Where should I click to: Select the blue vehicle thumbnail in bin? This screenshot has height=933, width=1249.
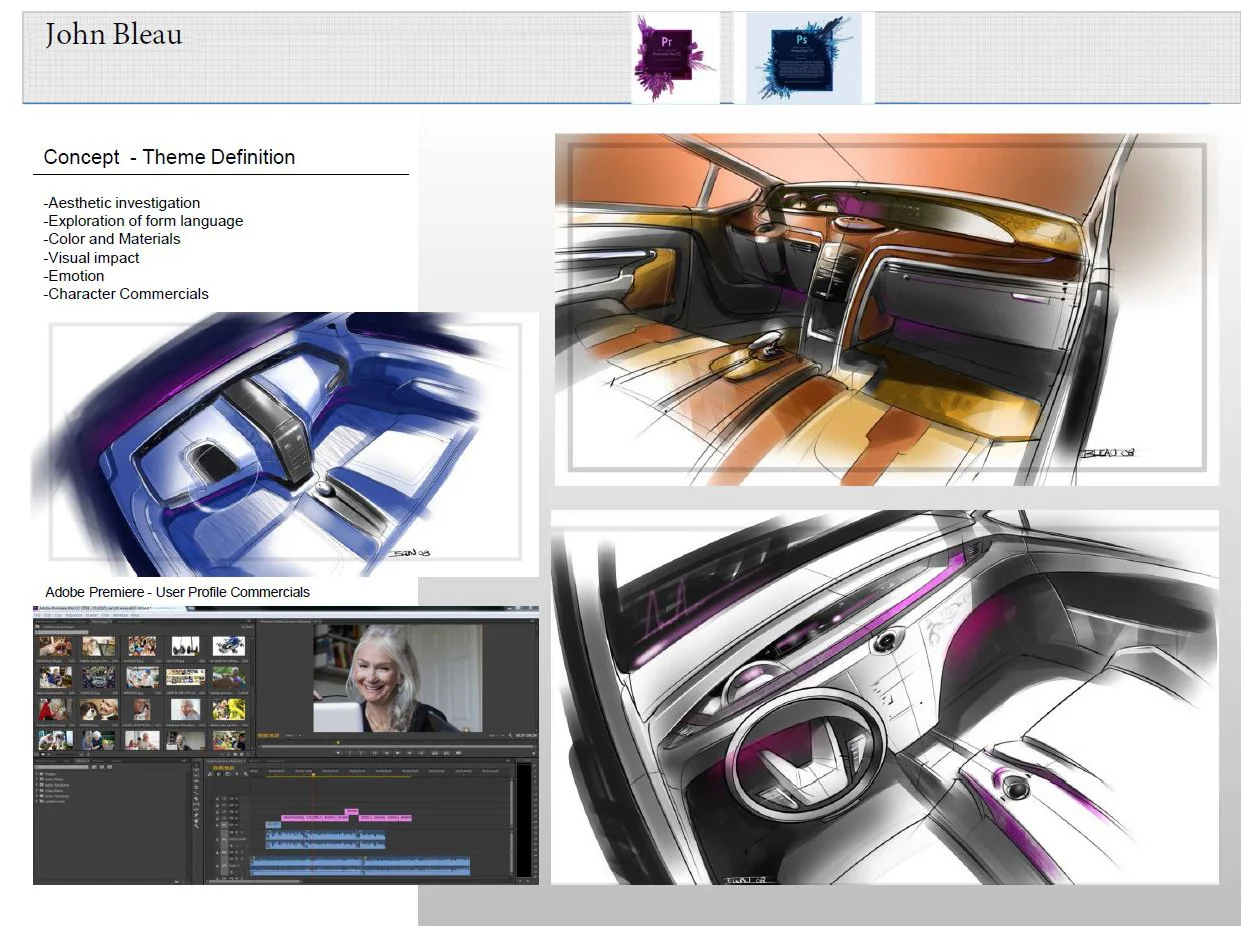coord(229,646)
